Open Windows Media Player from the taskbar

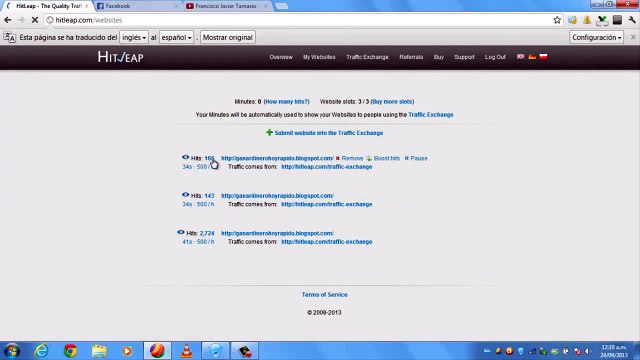[127, 351]
